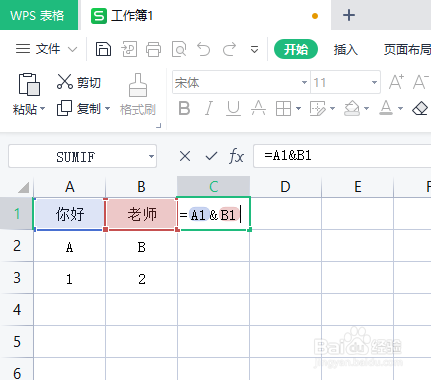This screenshot has height=380, width=431.
Task: Cancel formula entry with X button
Action: [x=185, y=156]
